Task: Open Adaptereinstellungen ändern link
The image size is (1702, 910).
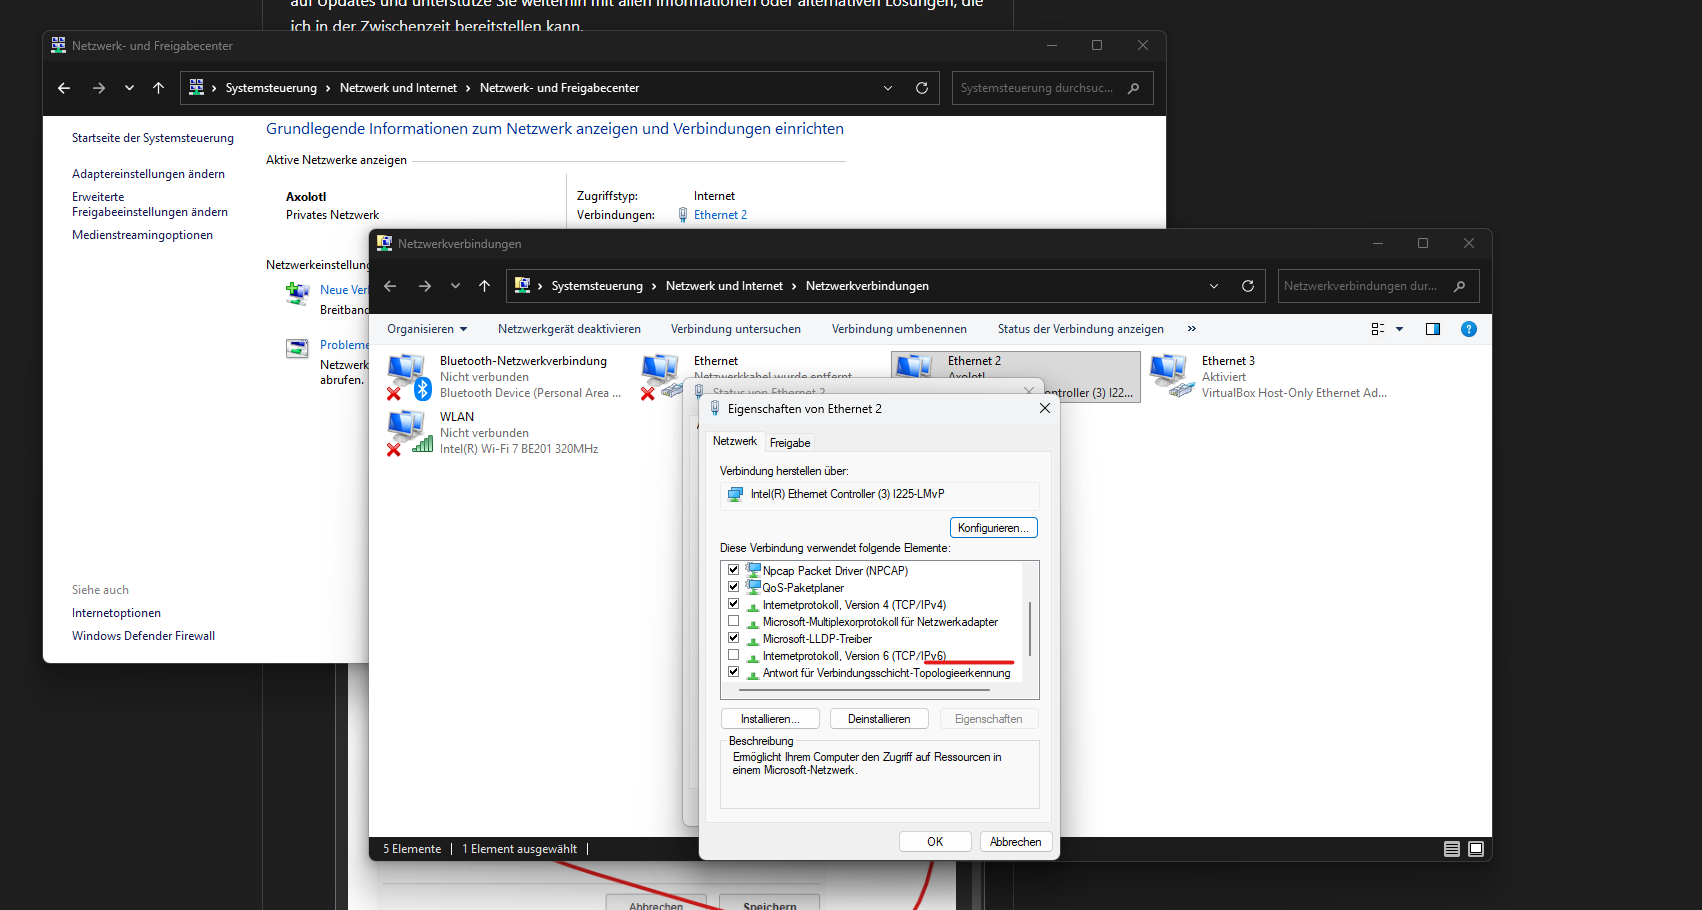Action: click(148, 174)
